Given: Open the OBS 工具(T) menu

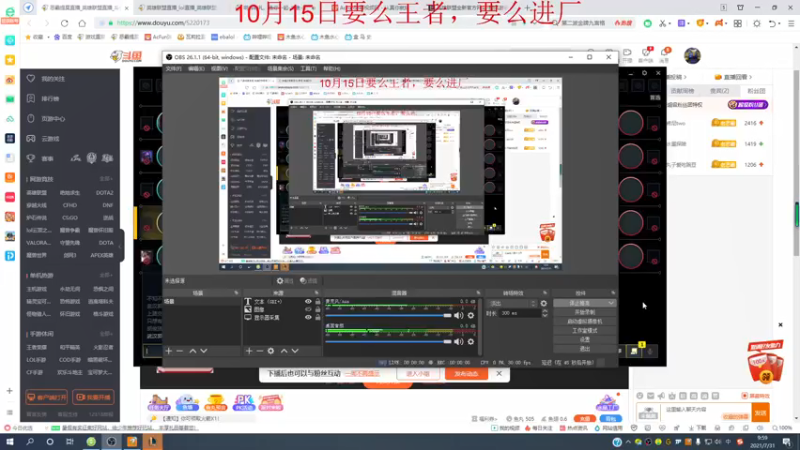Looking at the screenshot, I should tap(308, 69).
